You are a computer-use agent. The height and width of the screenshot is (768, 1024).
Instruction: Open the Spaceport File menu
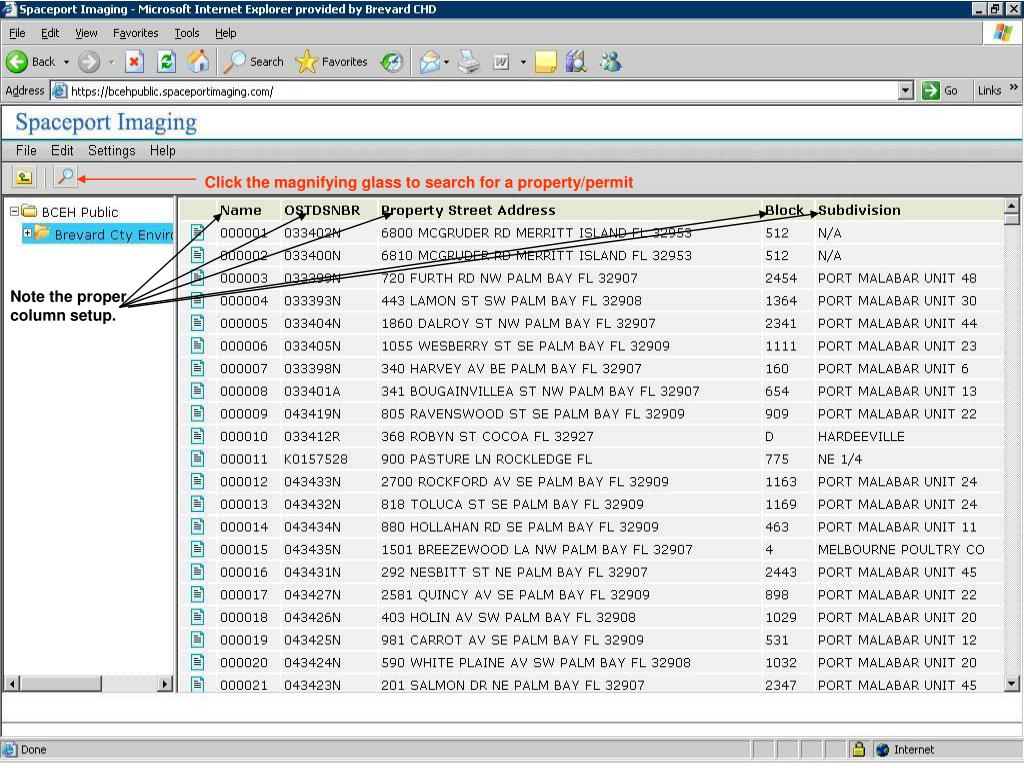(26, 150)
